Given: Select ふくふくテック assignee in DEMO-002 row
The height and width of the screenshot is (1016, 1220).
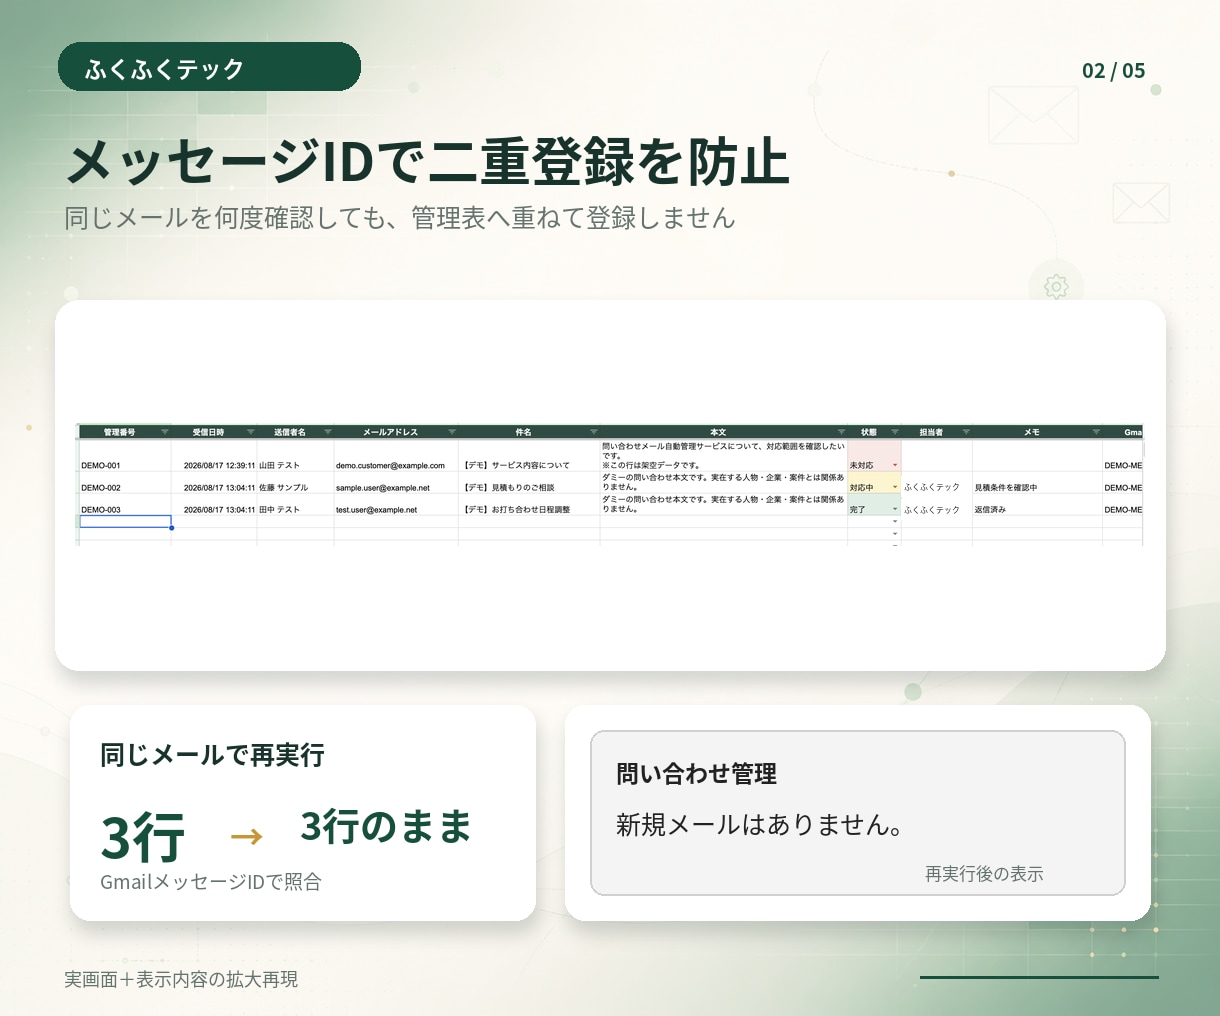Looking at the screenshot, I should point(937,483).
